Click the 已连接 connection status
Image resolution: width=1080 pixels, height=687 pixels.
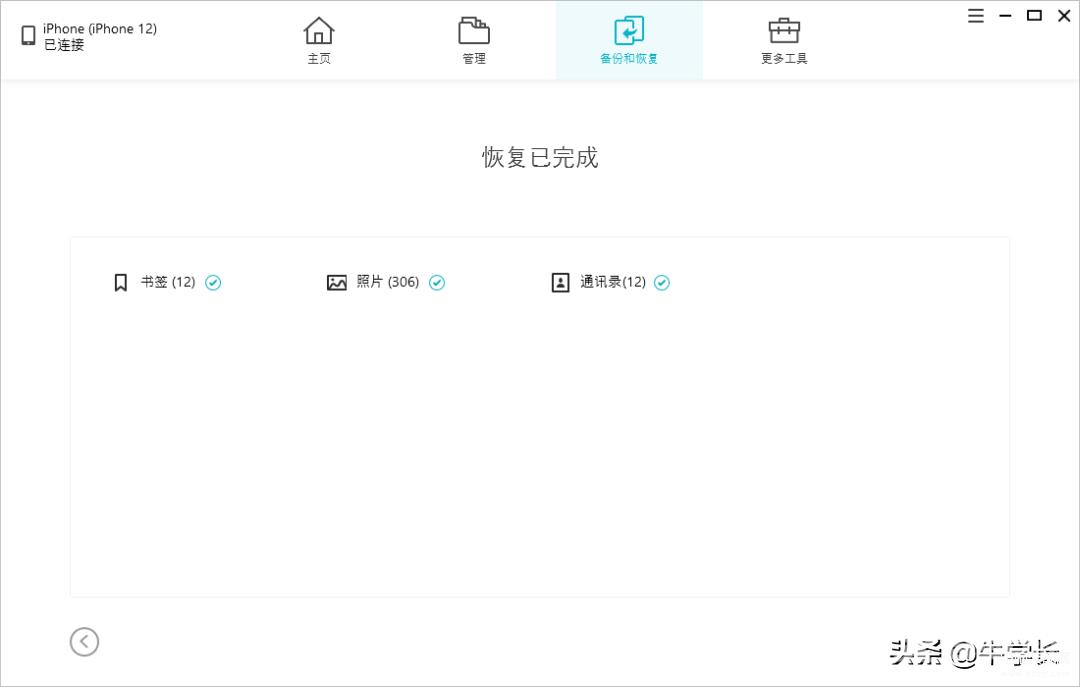point(64,45)
